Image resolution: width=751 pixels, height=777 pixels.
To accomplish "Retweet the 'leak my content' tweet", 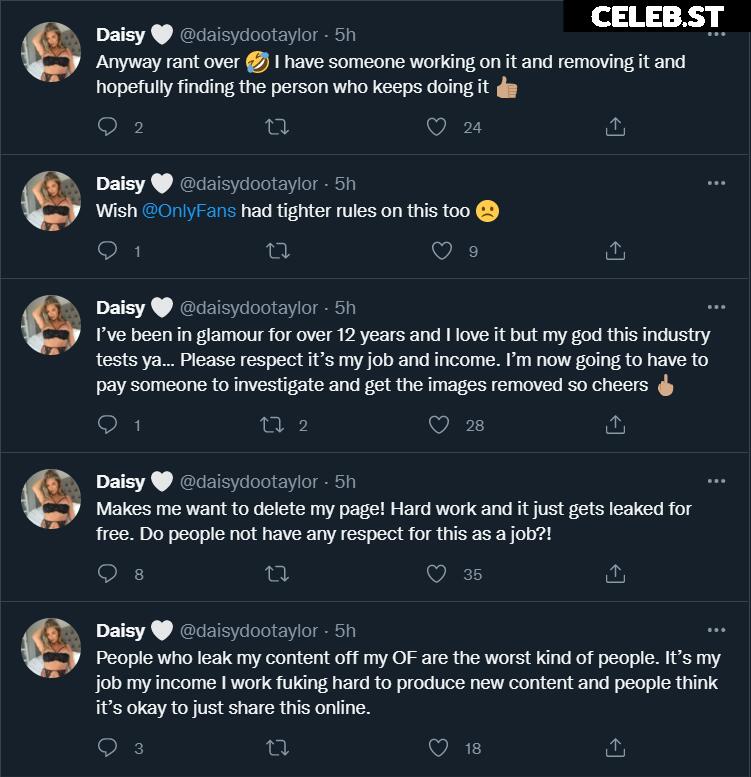I will 277,747.
